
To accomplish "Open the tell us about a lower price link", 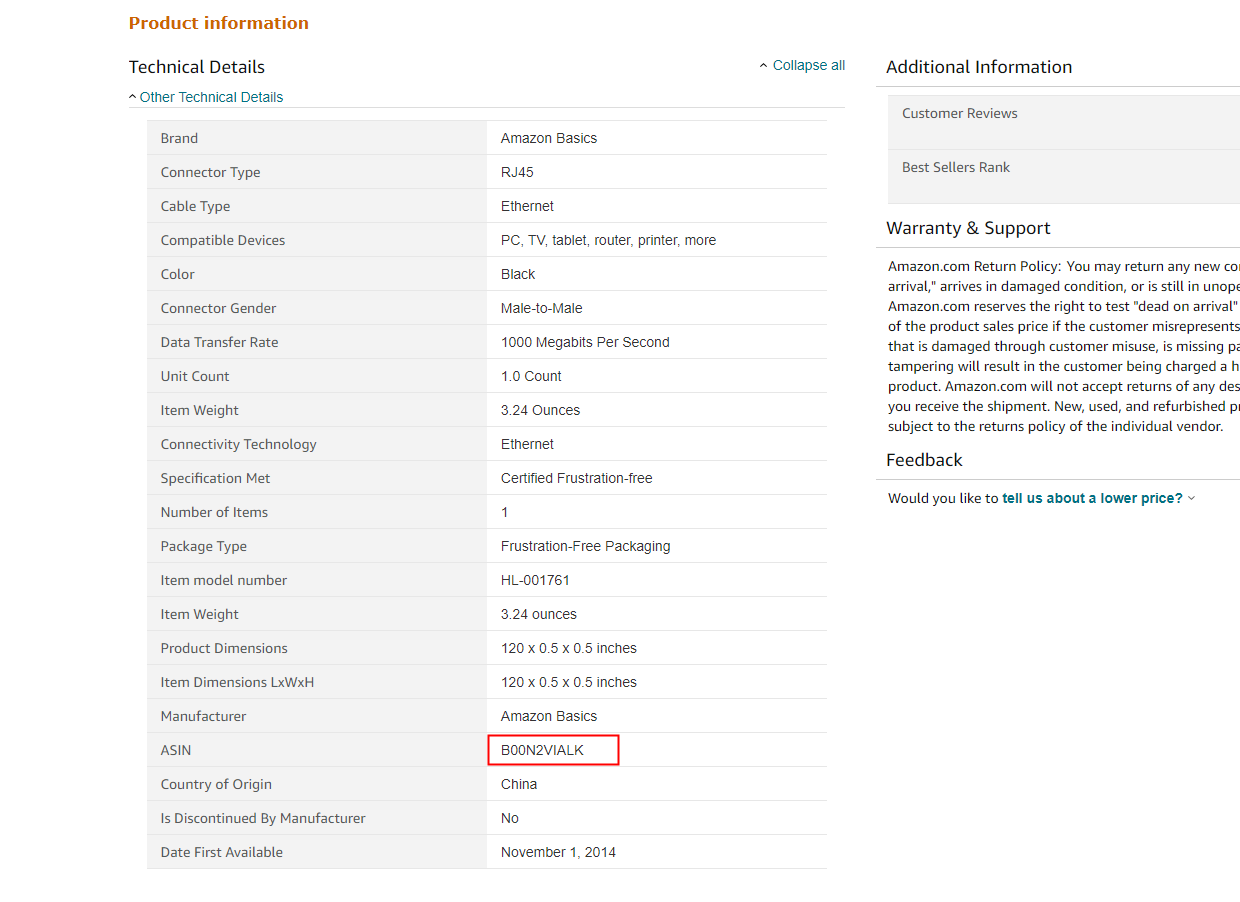I will (1092, 498).
